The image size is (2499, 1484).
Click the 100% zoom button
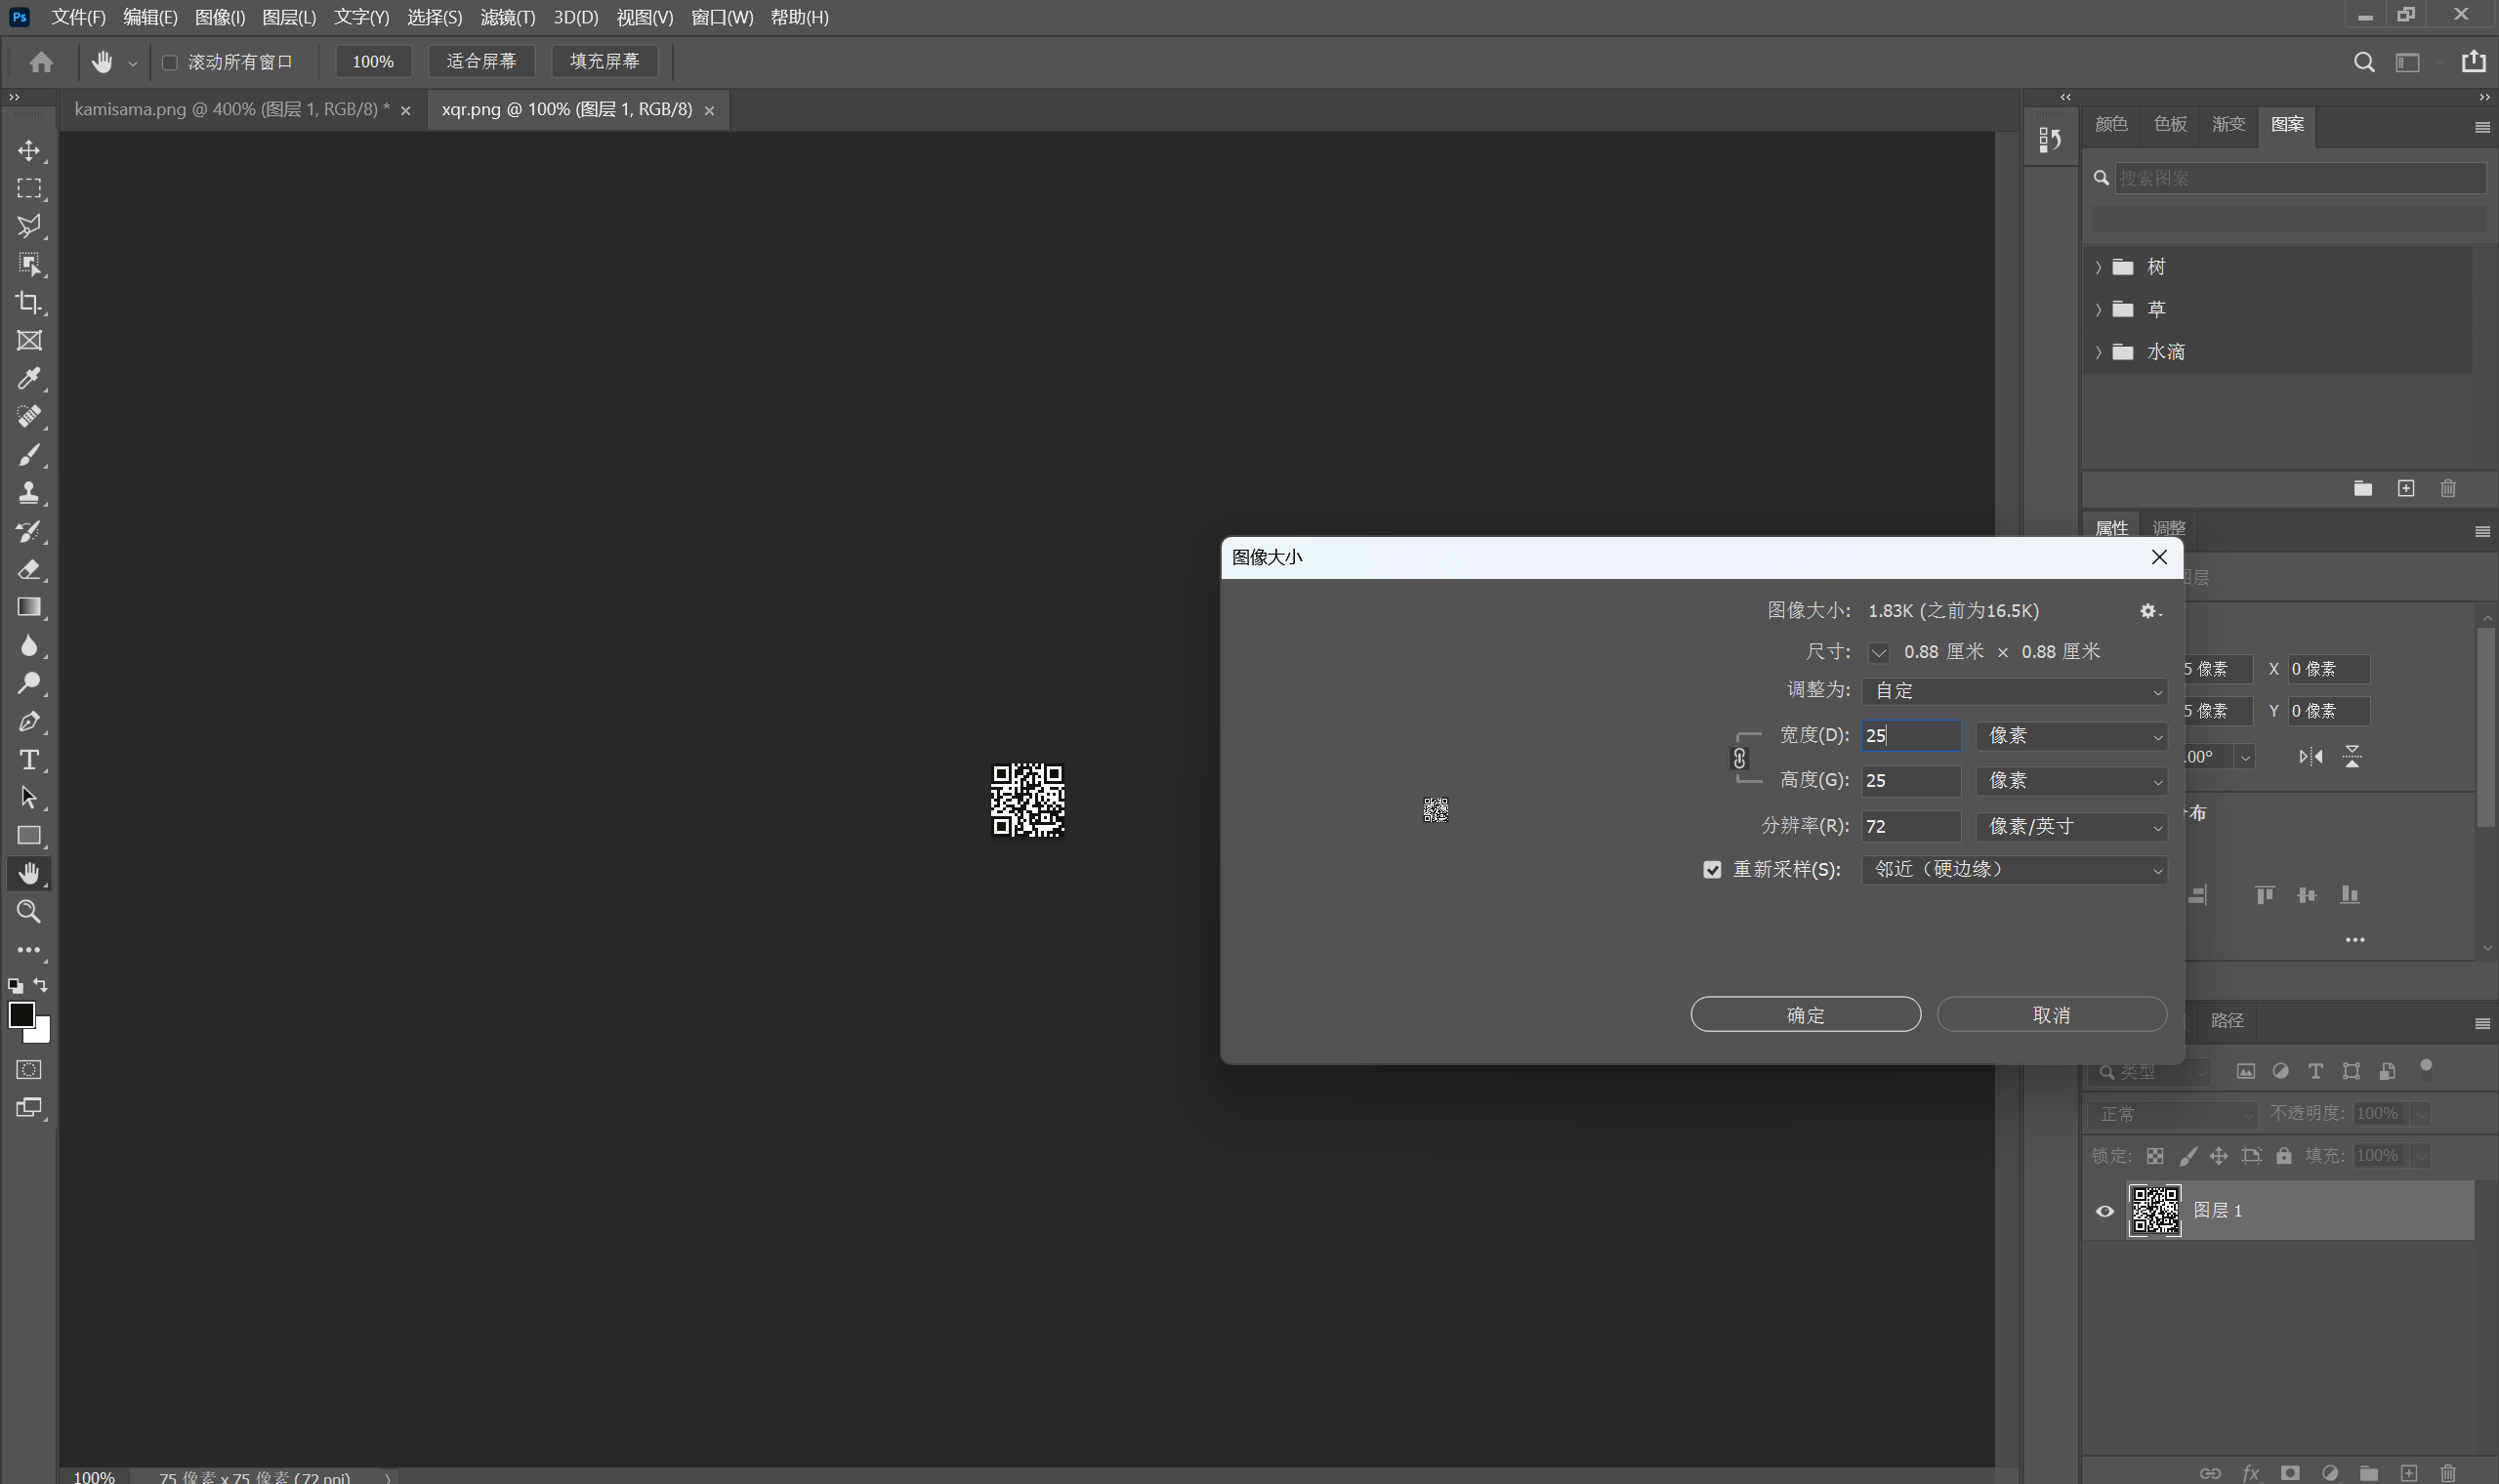coord(373,62)
